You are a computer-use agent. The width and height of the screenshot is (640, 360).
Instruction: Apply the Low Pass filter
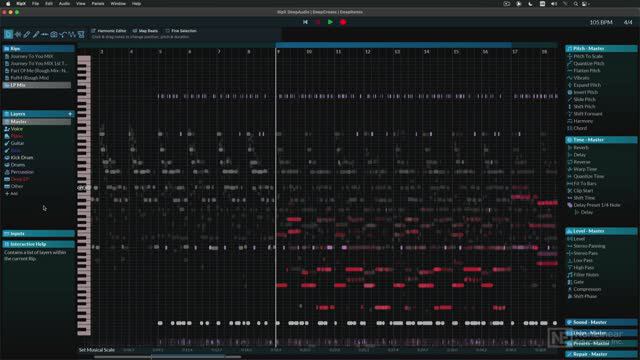pyautogui.click(x=583, y=260)
